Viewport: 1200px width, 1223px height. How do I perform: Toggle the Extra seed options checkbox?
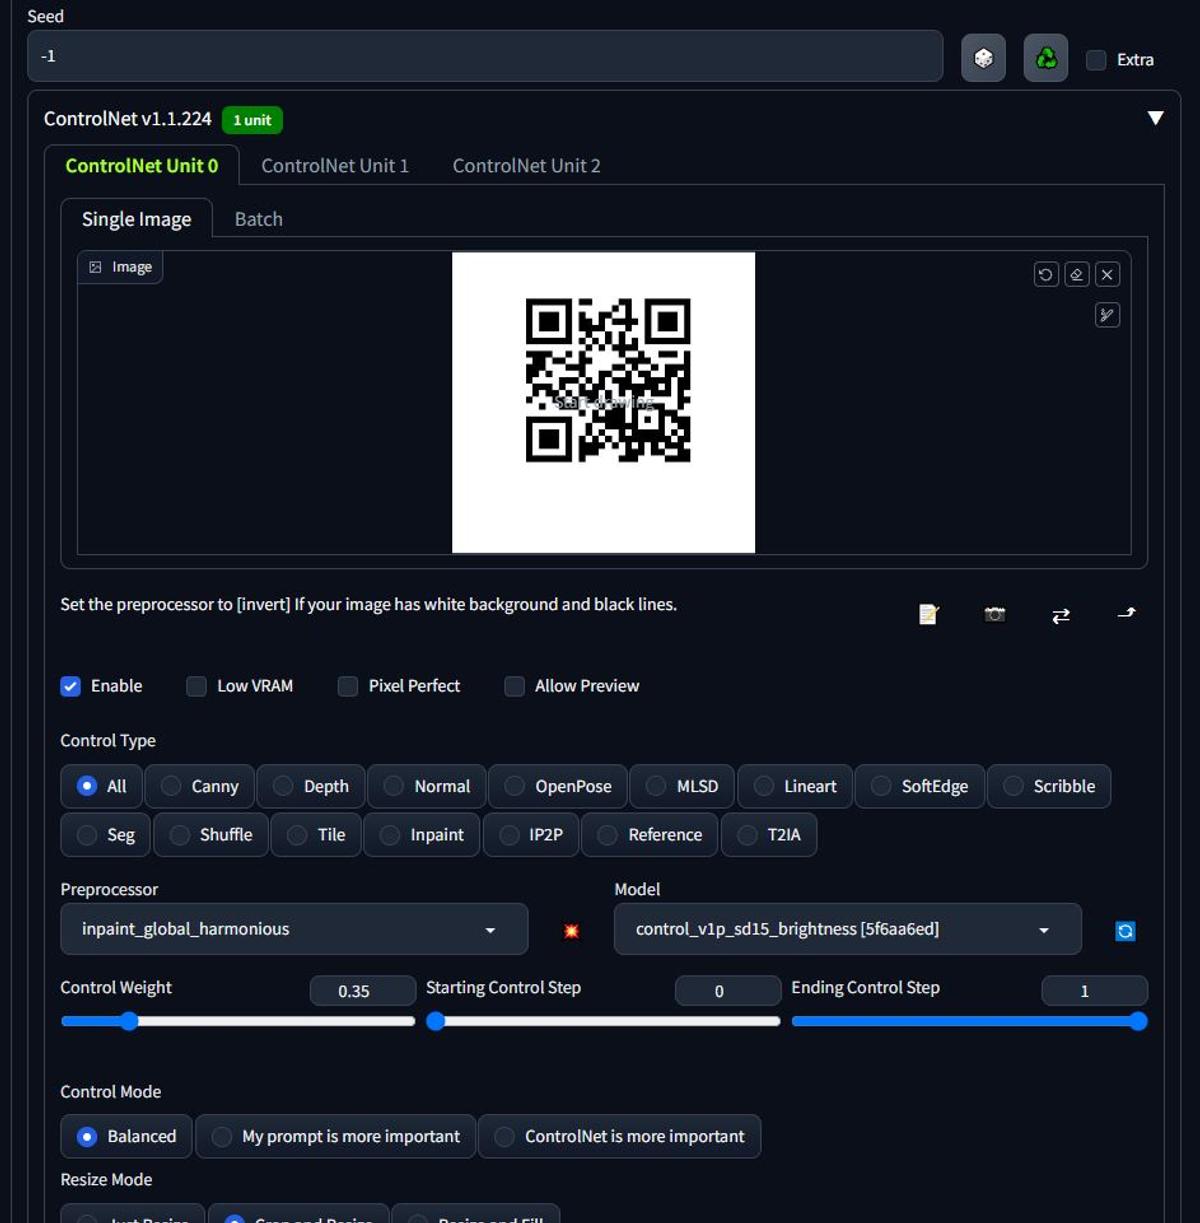pyautogui.click(x=1094, y=60)
